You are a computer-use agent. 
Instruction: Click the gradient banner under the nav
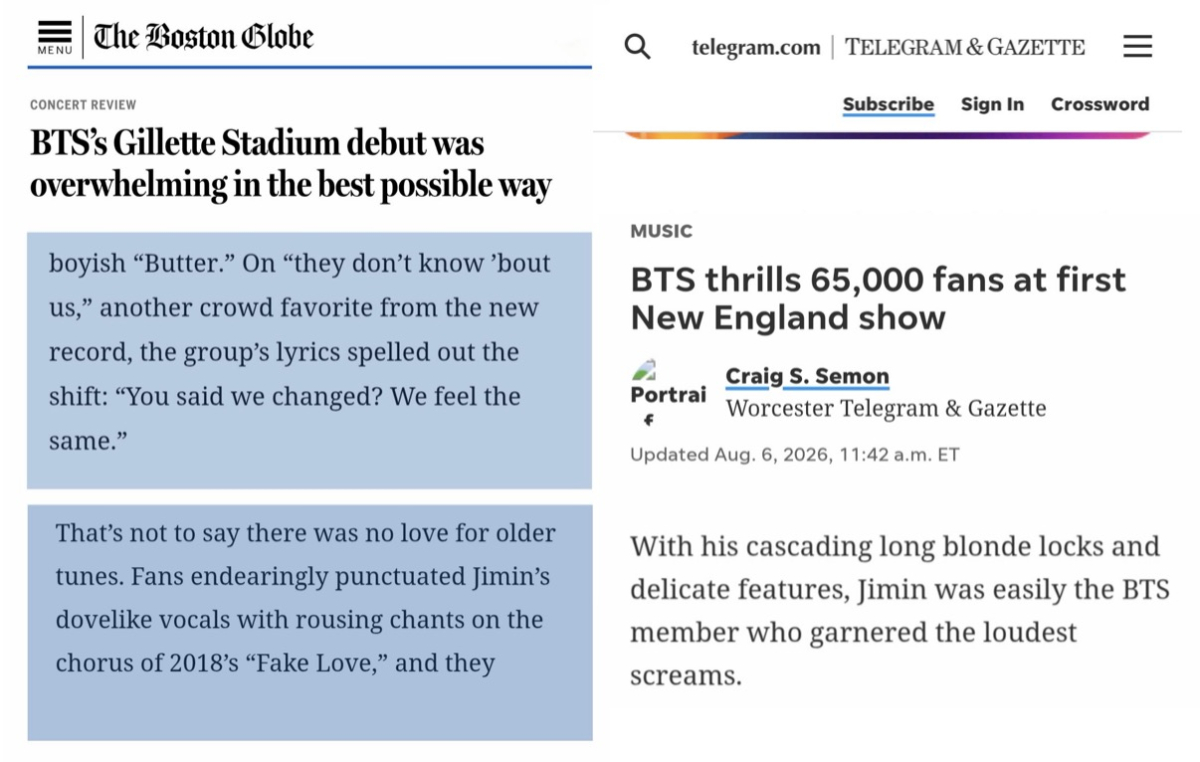click(x=888, y=134)
